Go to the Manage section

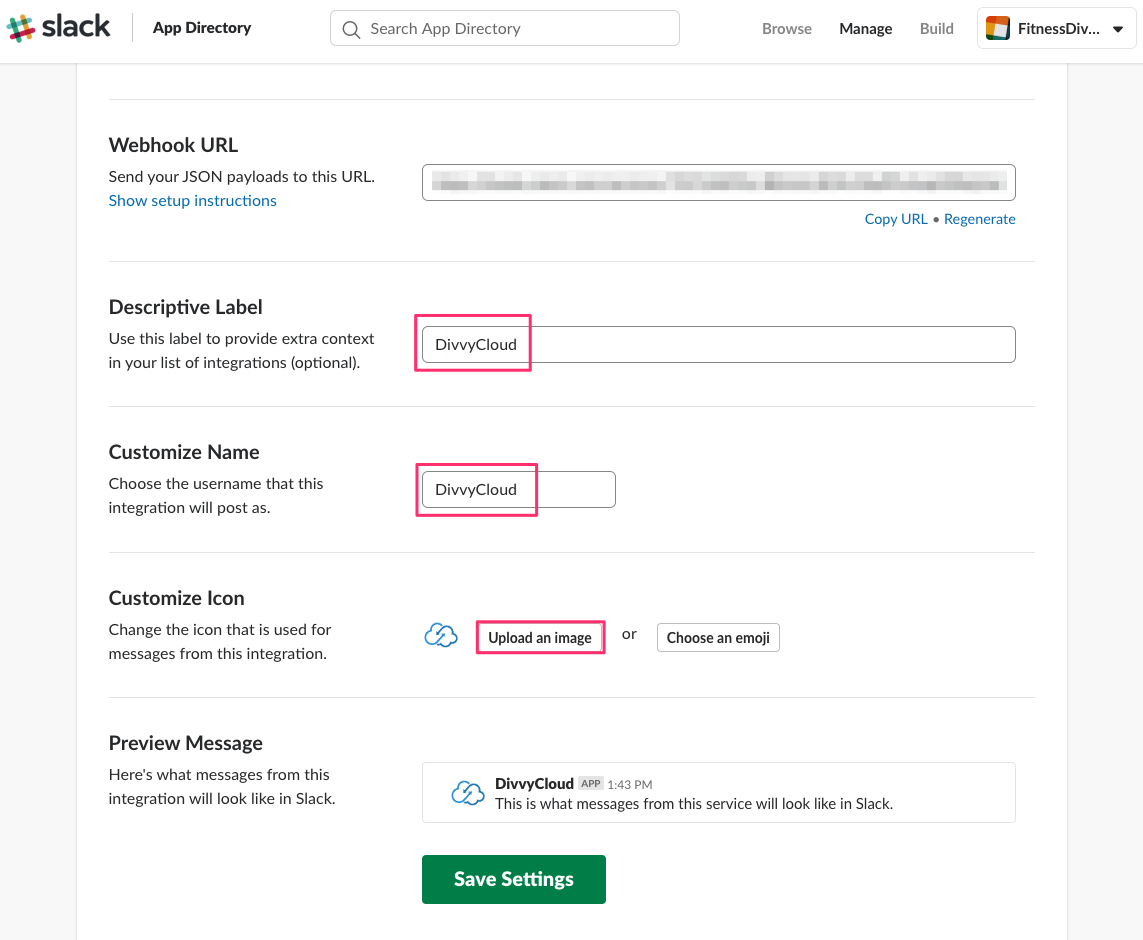pyautogui.click(x=865, y=28)
